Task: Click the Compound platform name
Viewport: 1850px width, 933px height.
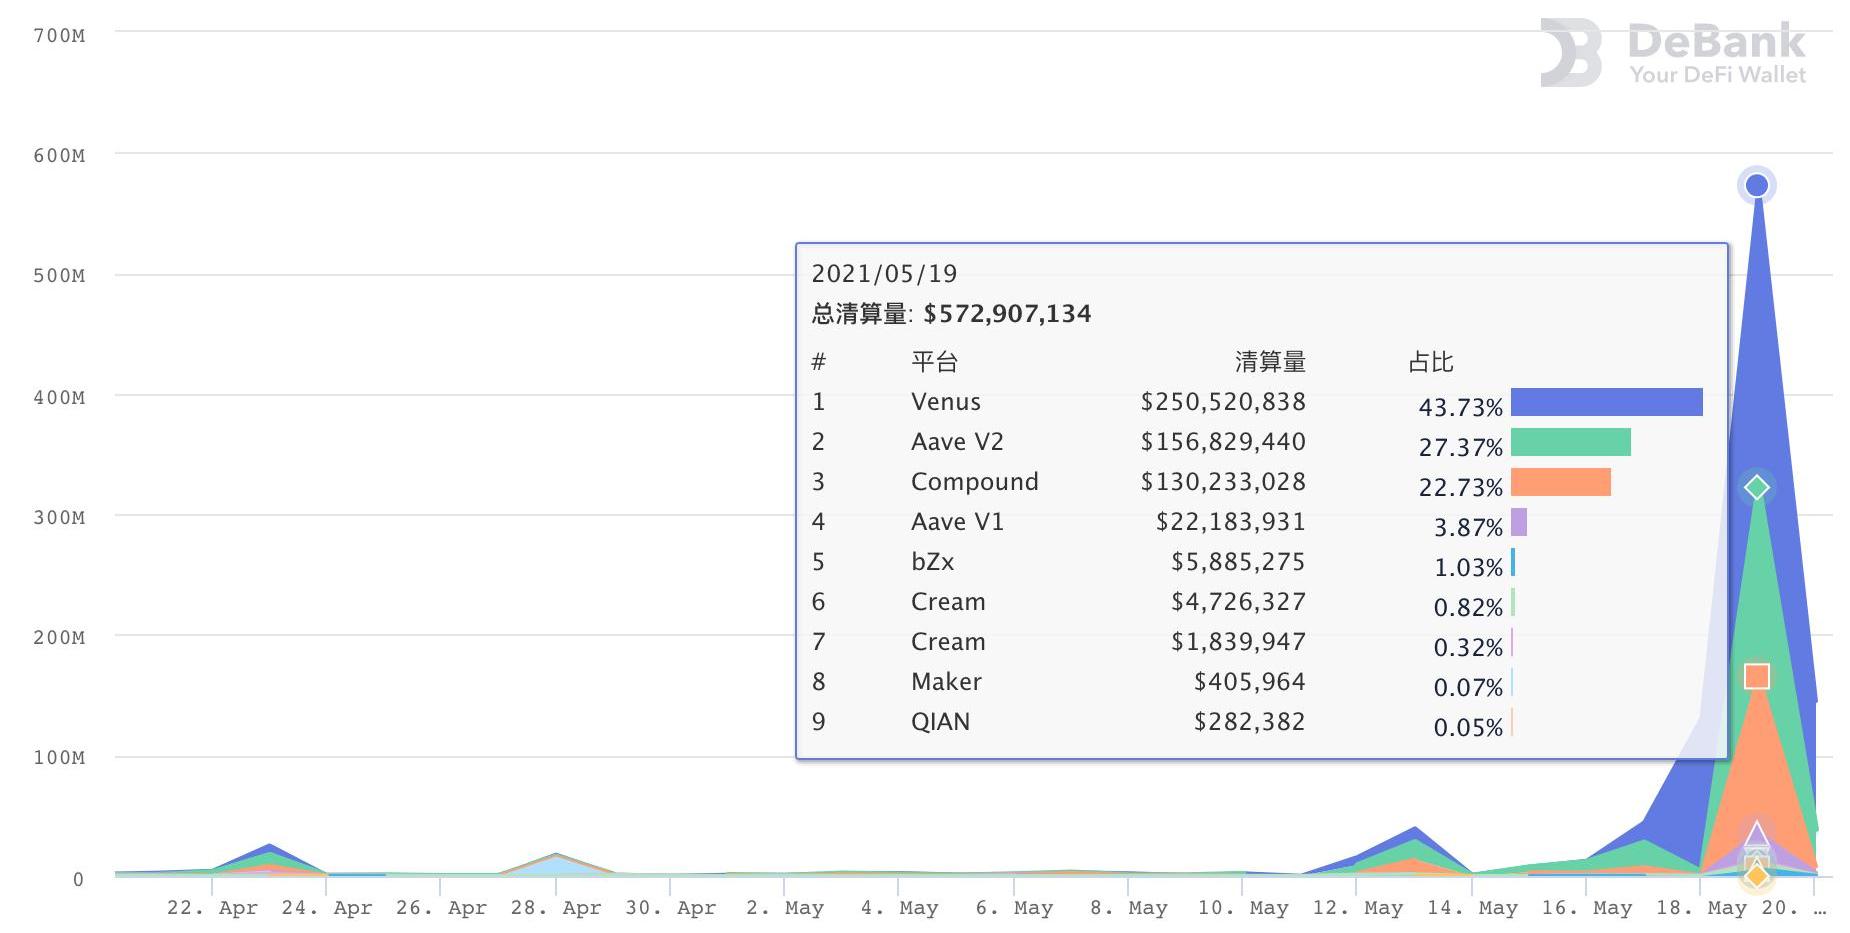Action: [975, 482]
